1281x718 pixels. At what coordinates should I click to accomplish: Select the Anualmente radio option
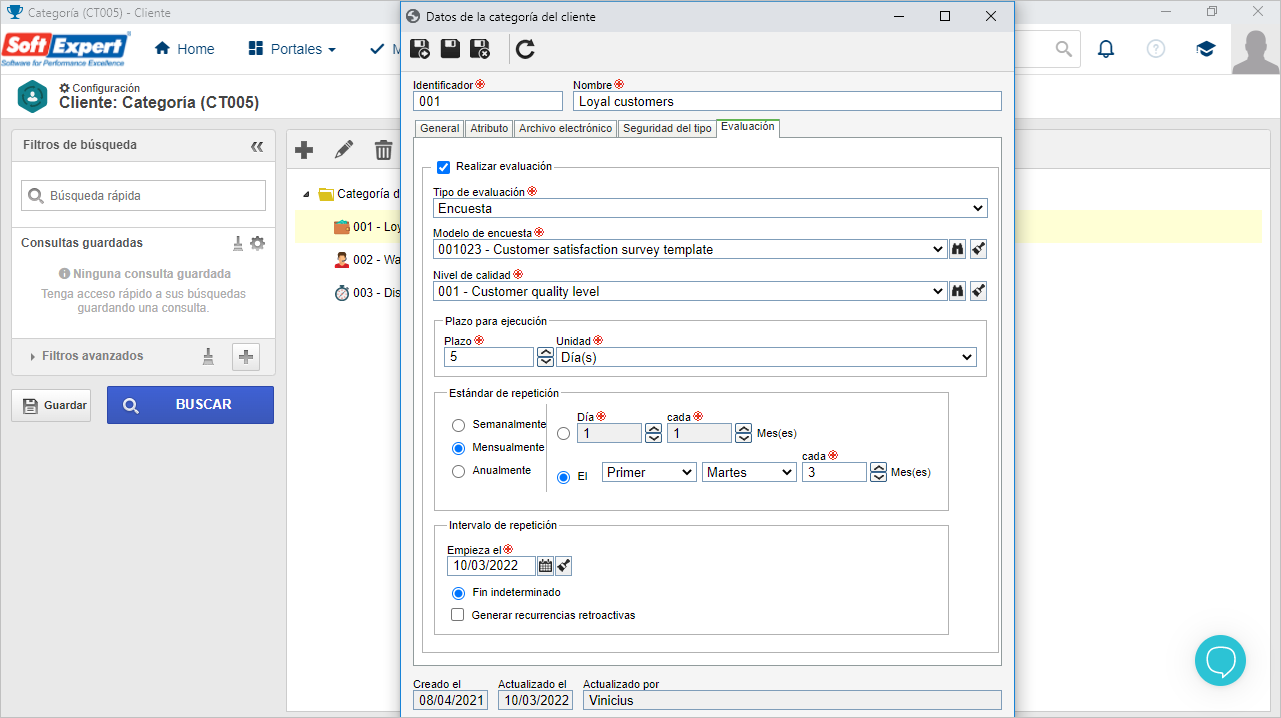tap(458, 471)
